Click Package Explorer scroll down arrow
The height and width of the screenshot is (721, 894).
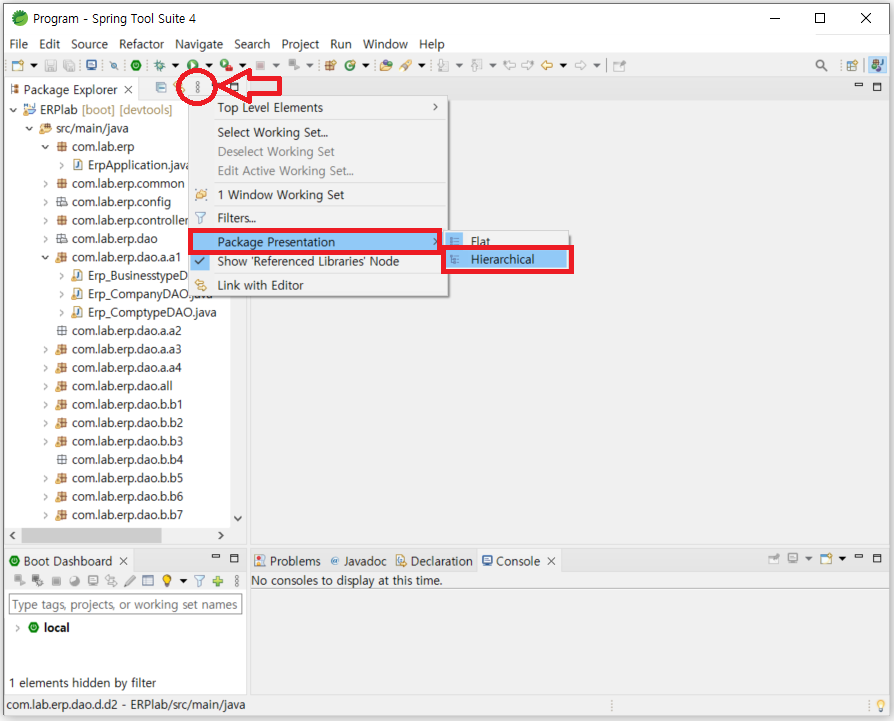click(x=238, y=519)
